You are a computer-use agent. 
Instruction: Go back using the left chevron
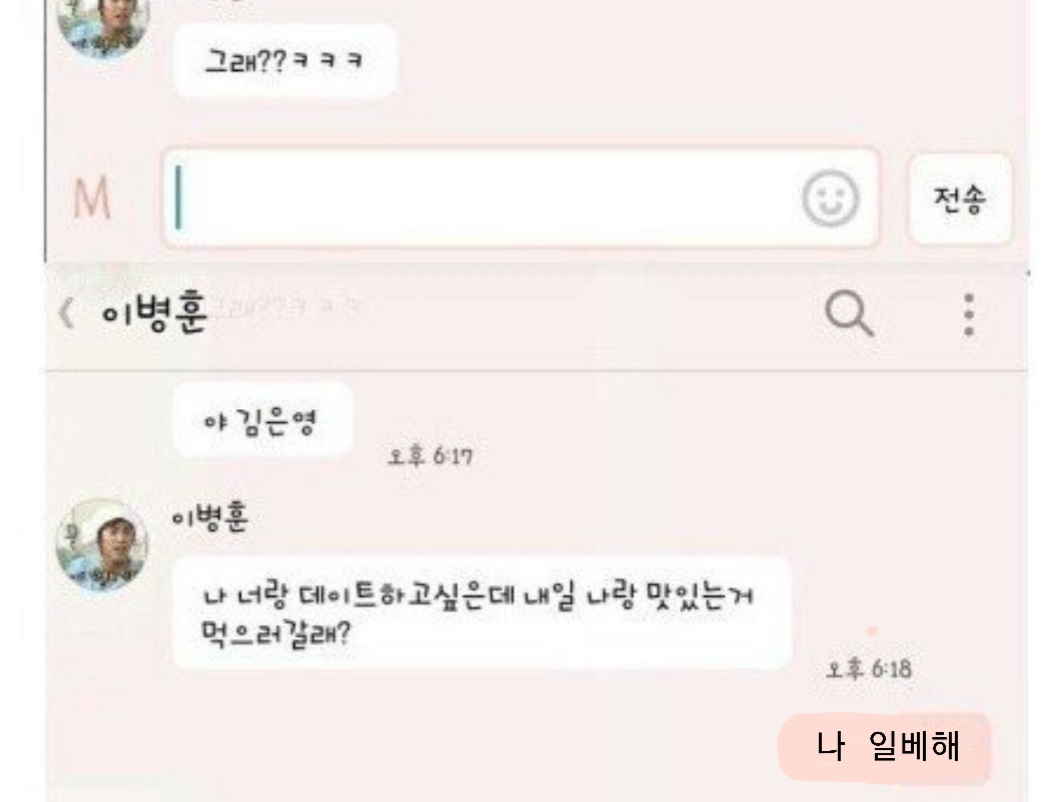pos(66,313)
